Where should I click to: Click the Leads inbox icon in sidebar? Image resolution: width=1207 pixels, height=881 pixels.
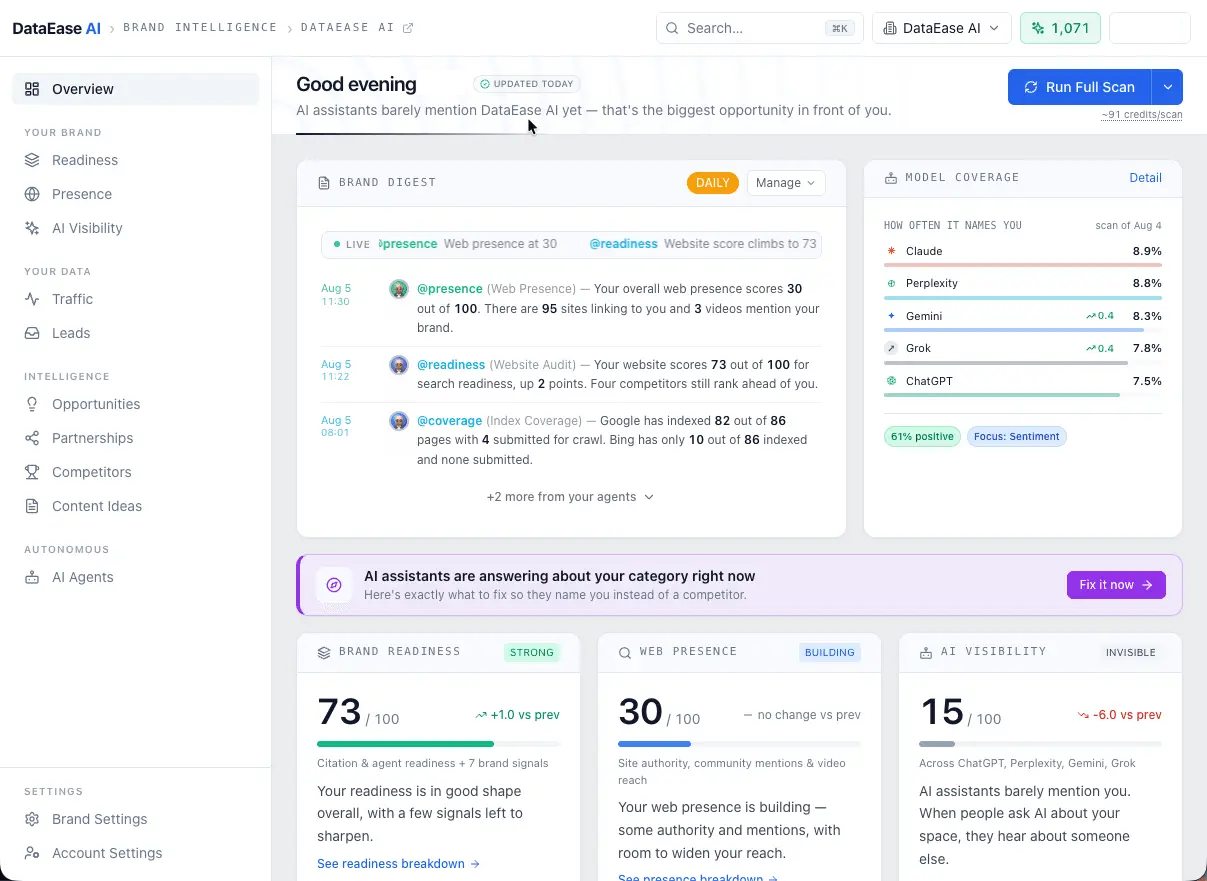[32, 333]
